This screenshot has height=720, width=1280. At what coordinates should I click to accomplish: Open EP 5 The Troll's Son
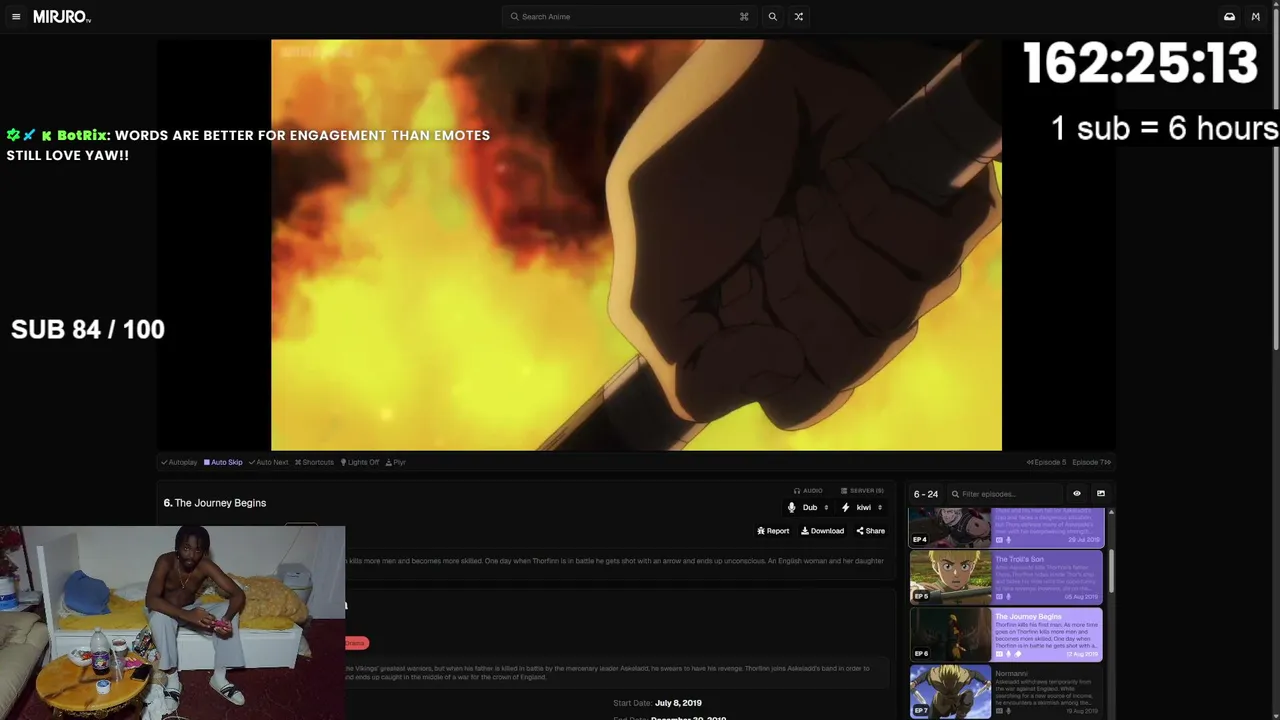[1006, 577]
